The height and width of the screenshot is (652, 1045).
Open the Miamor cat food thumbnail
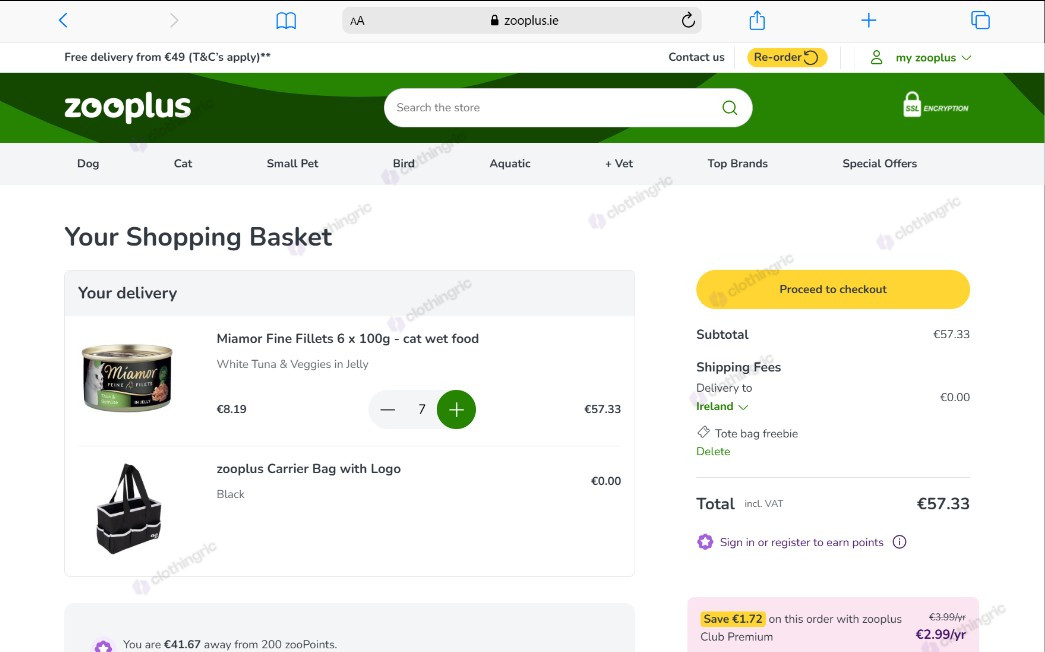click(x=127, y=377)
